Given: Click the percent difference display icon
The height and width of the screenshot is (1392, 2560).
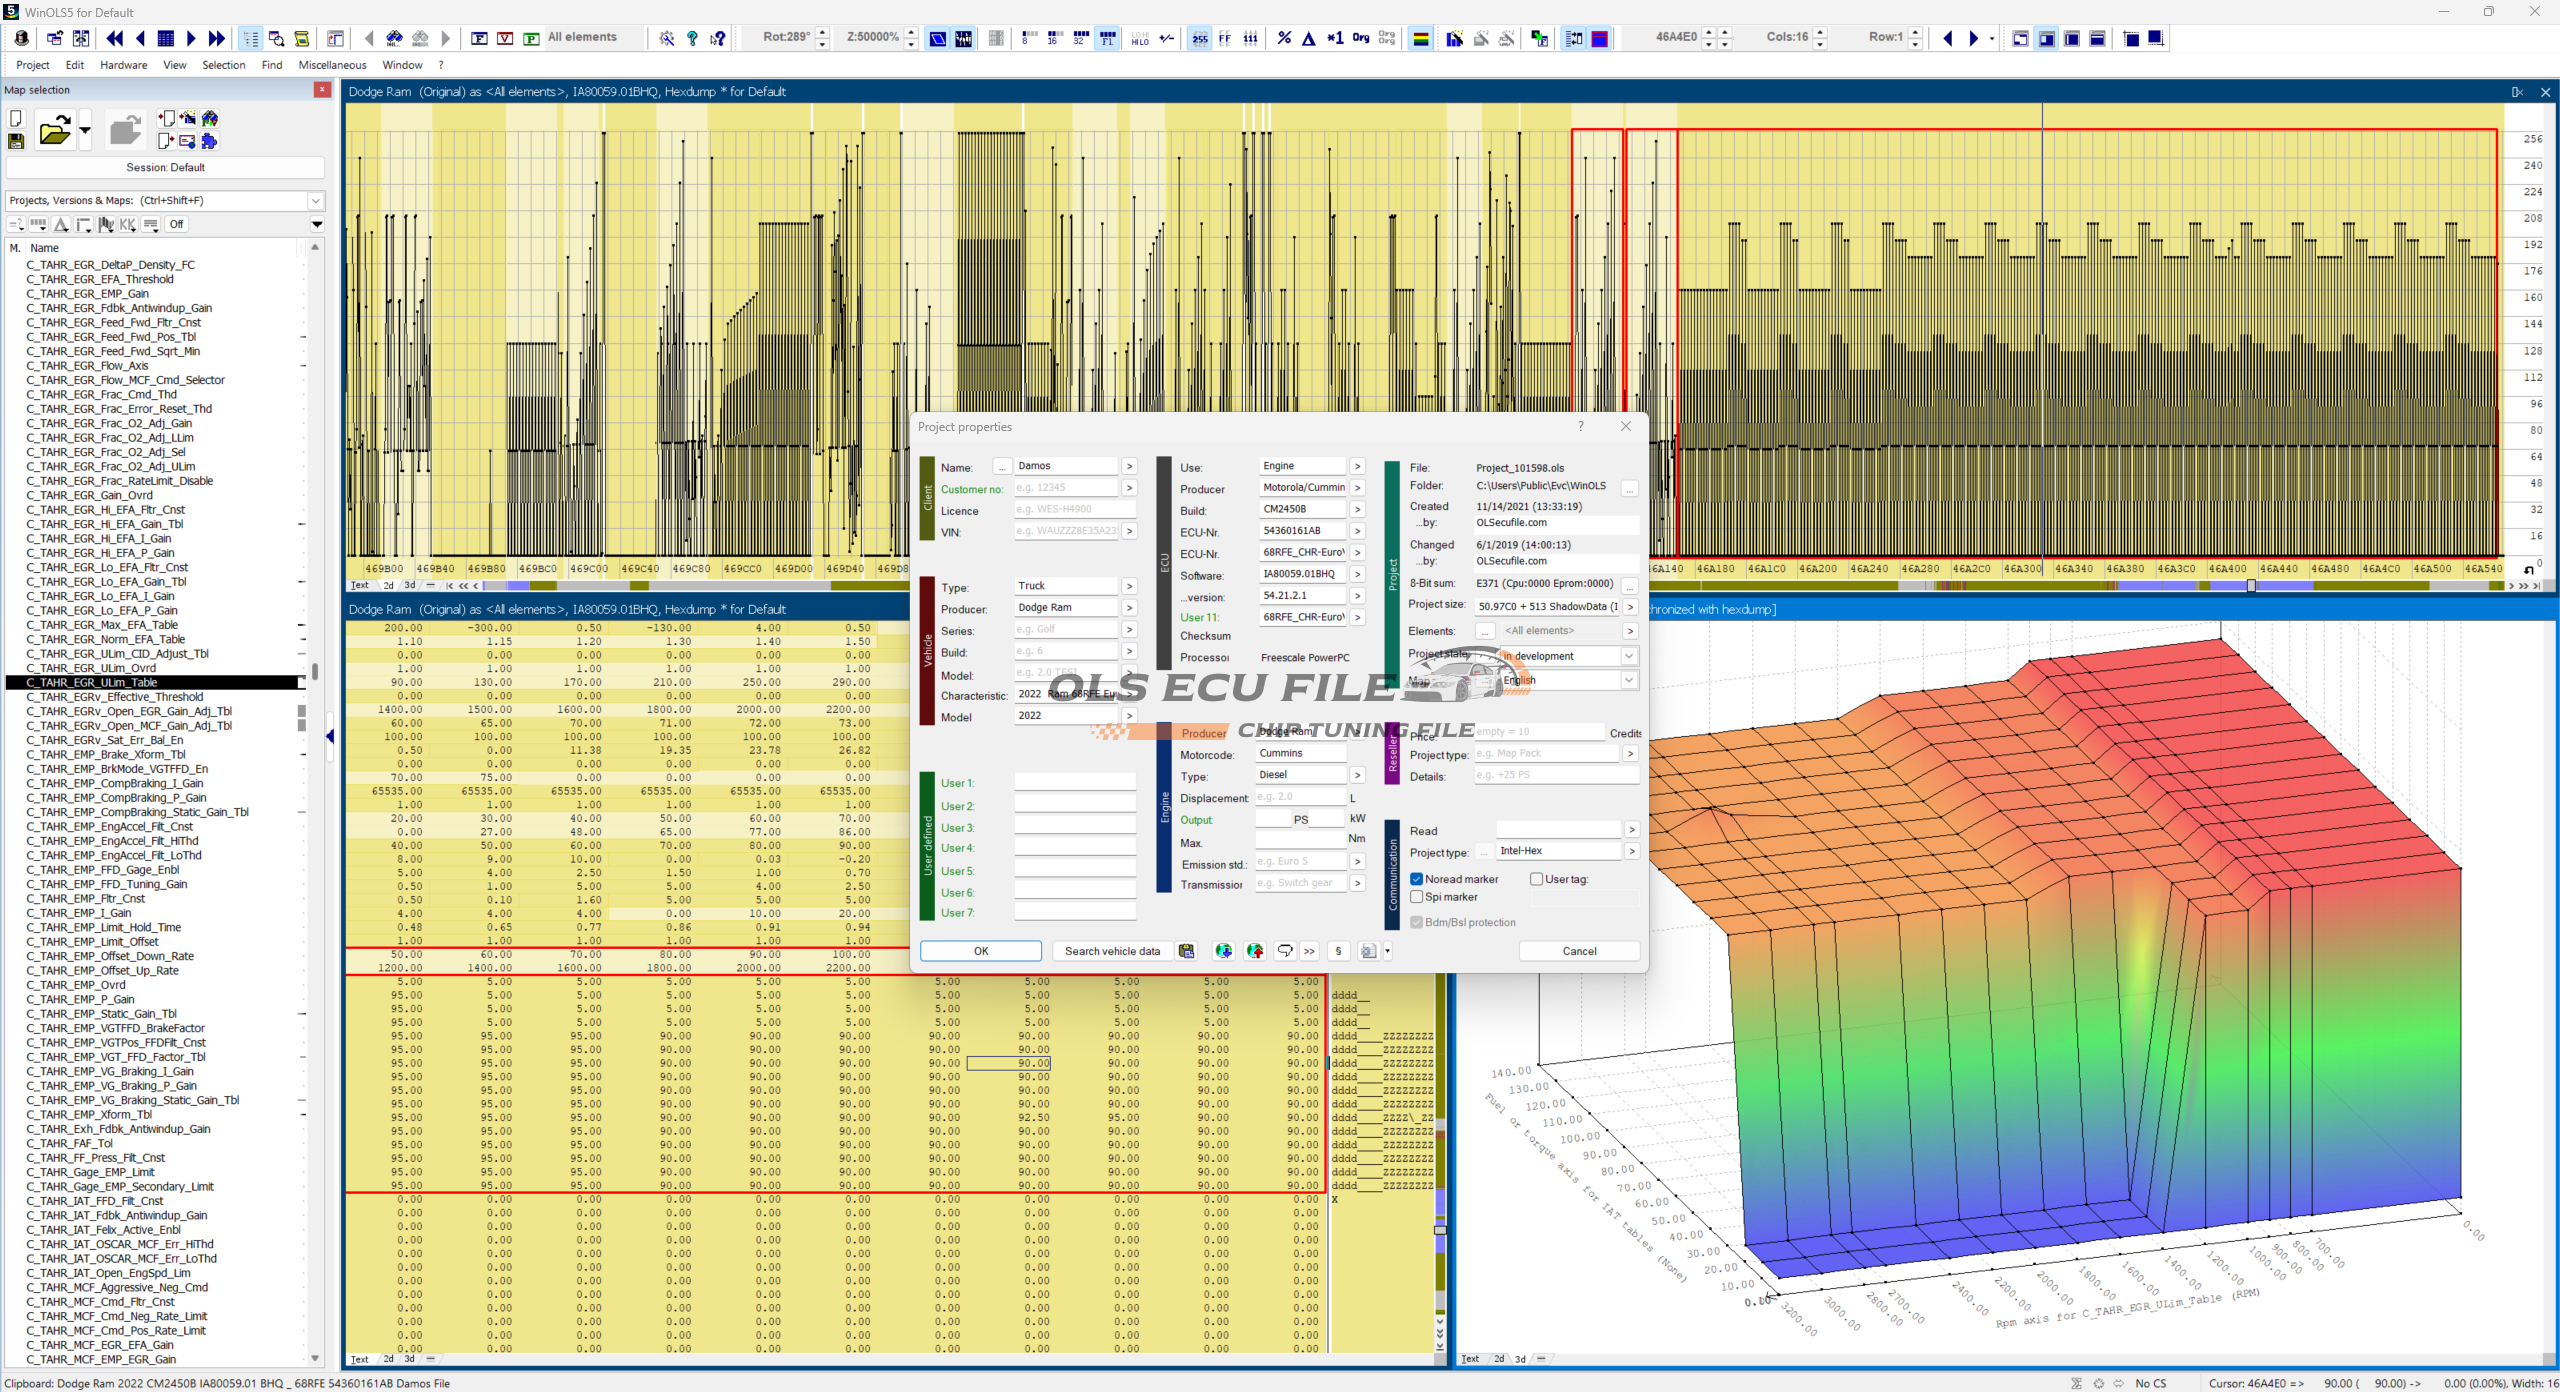Looking at the screenshot, I should [1284, 38].
